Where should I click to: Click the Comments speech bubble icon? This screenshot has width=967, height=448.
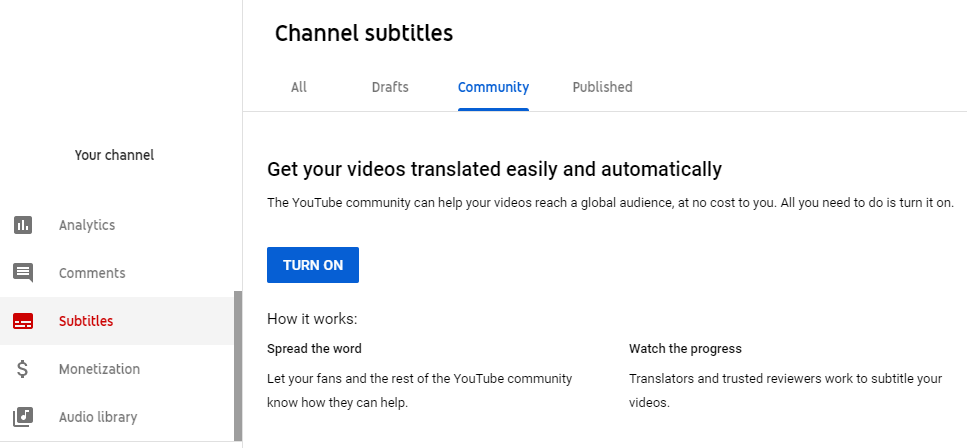tap(23, 273)
